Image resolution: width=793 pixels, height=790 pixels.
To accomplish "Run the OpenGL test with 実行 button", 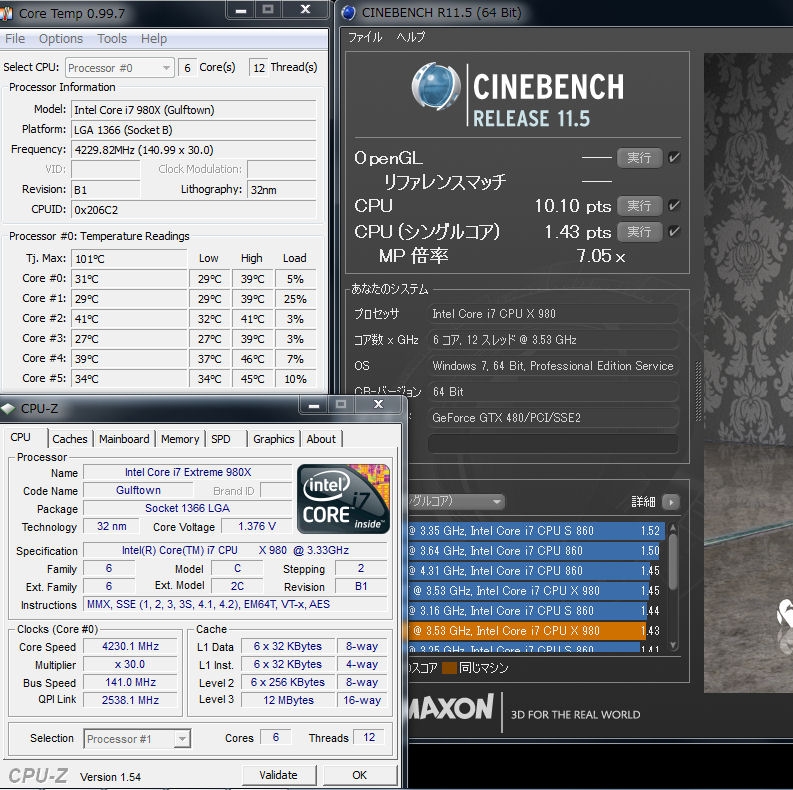I will click(639, 158).
